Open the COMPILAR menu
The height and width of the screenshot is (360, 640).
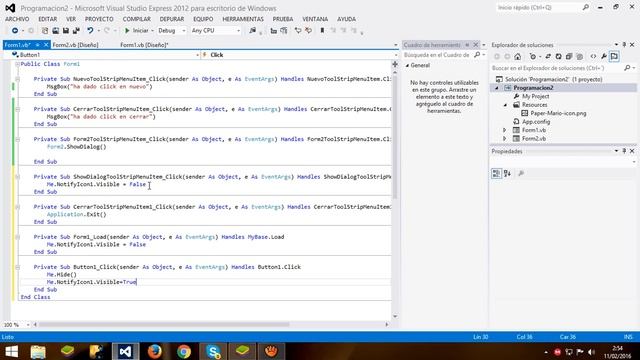(x=137, y=19)
